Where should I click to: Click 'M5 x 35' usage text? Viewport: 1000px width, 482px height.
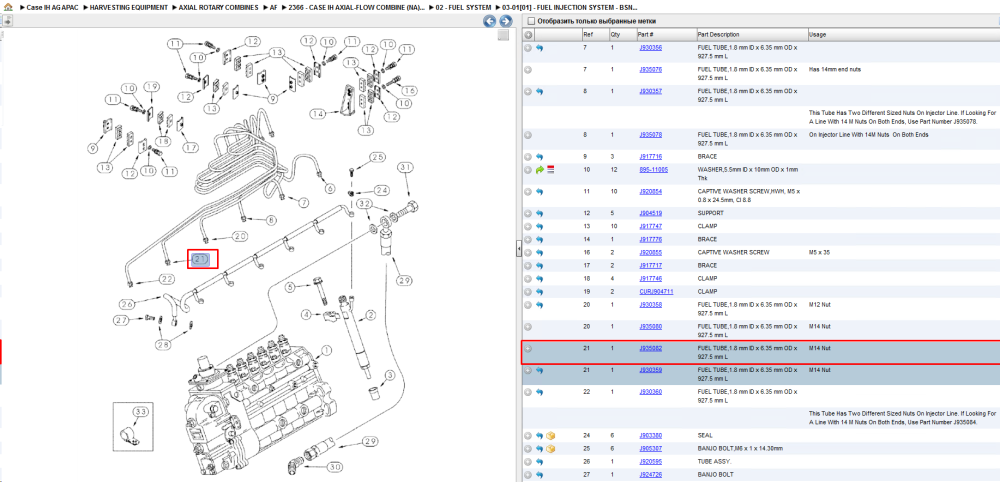[819, 252]
